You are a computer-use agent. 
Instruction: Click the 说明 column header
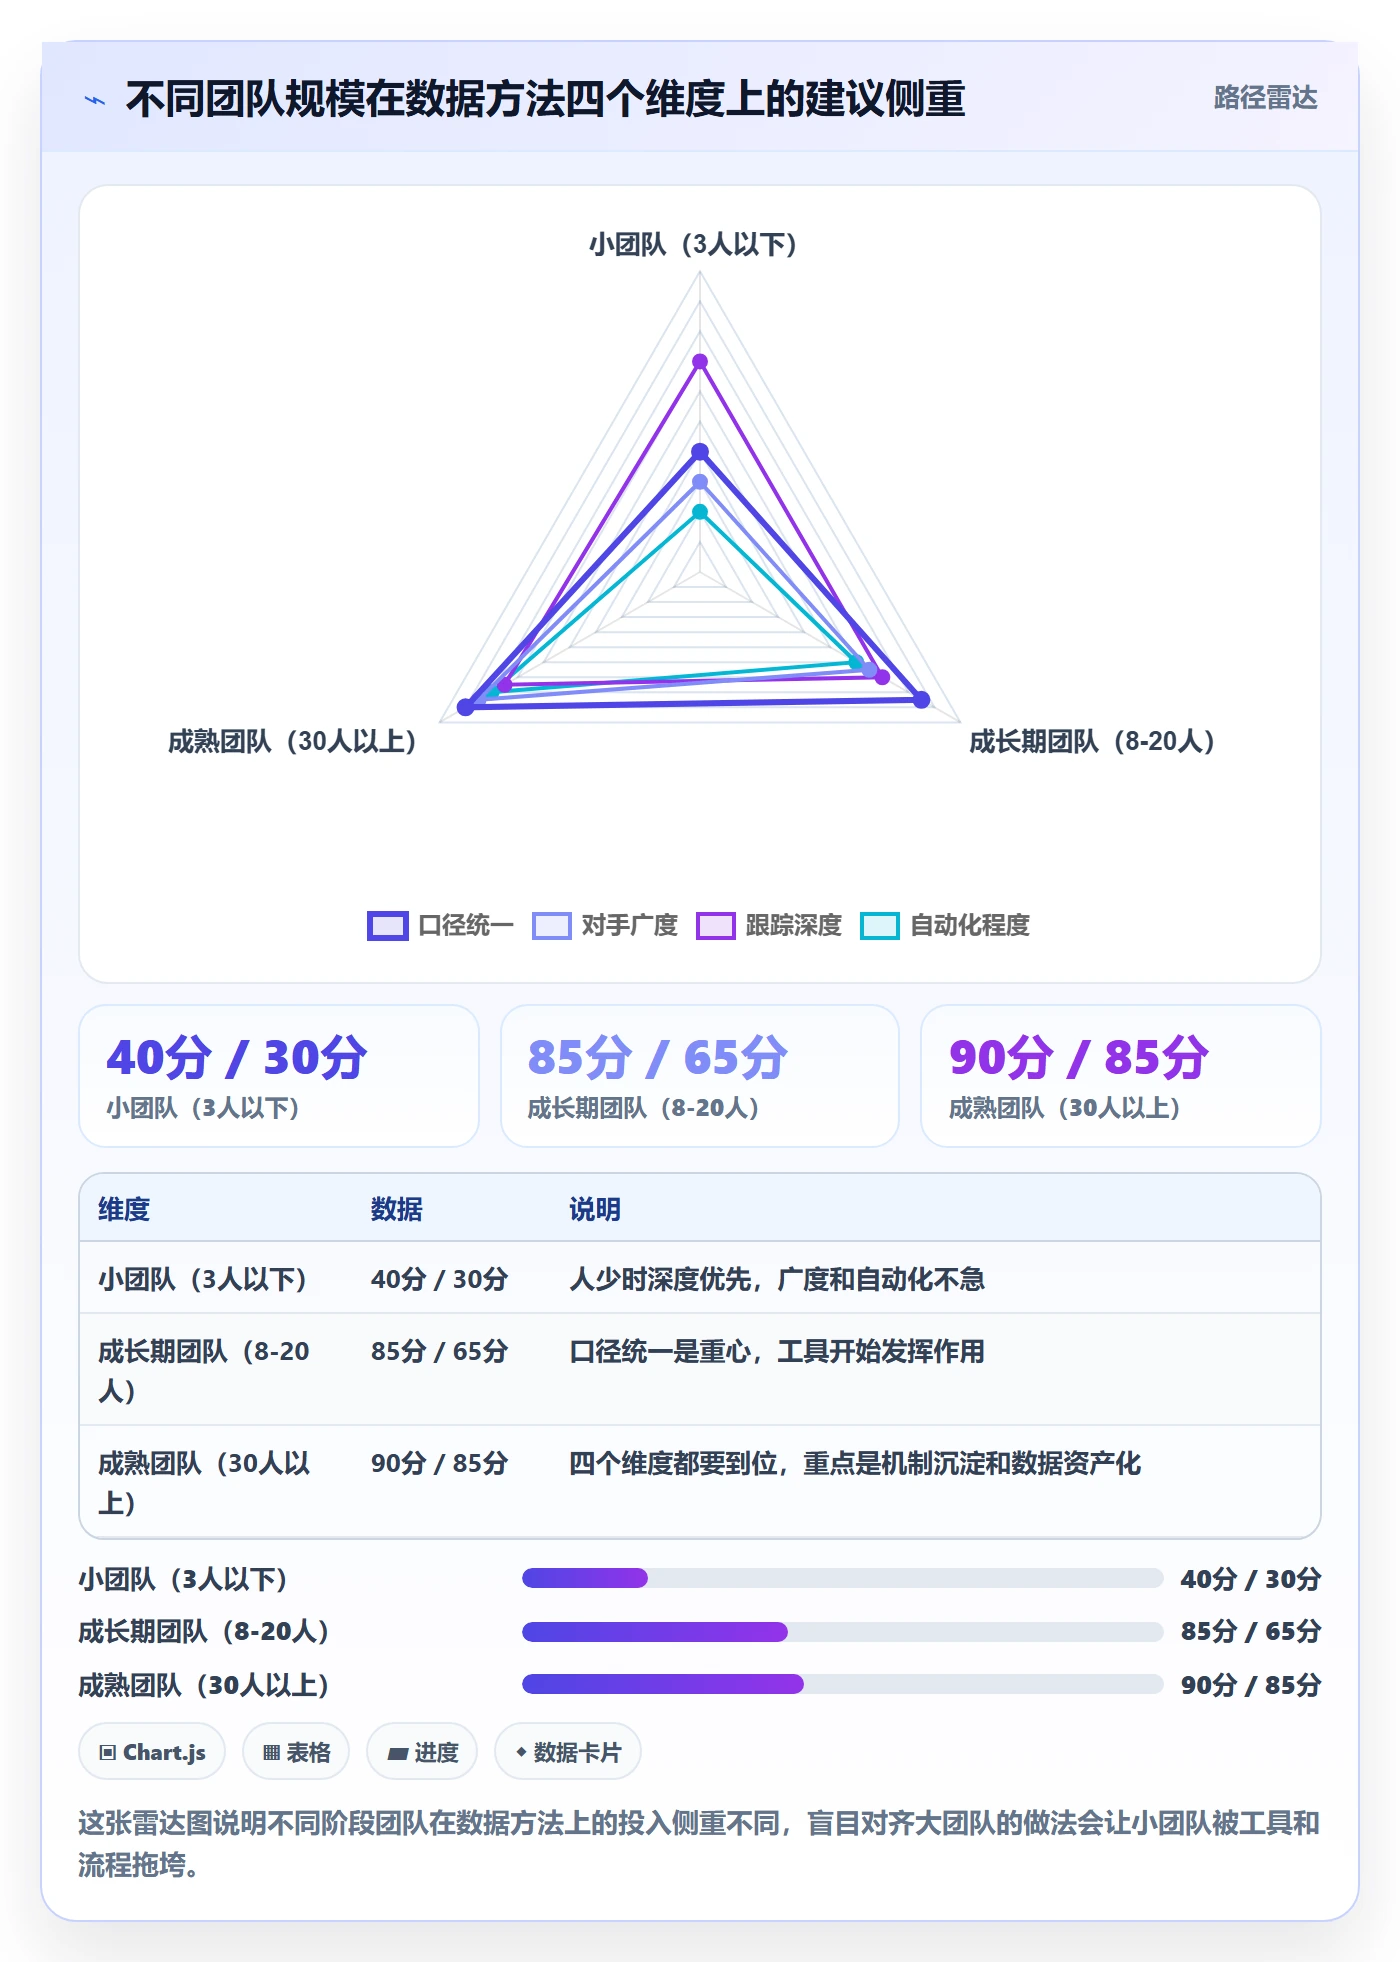pos(595,1210)
